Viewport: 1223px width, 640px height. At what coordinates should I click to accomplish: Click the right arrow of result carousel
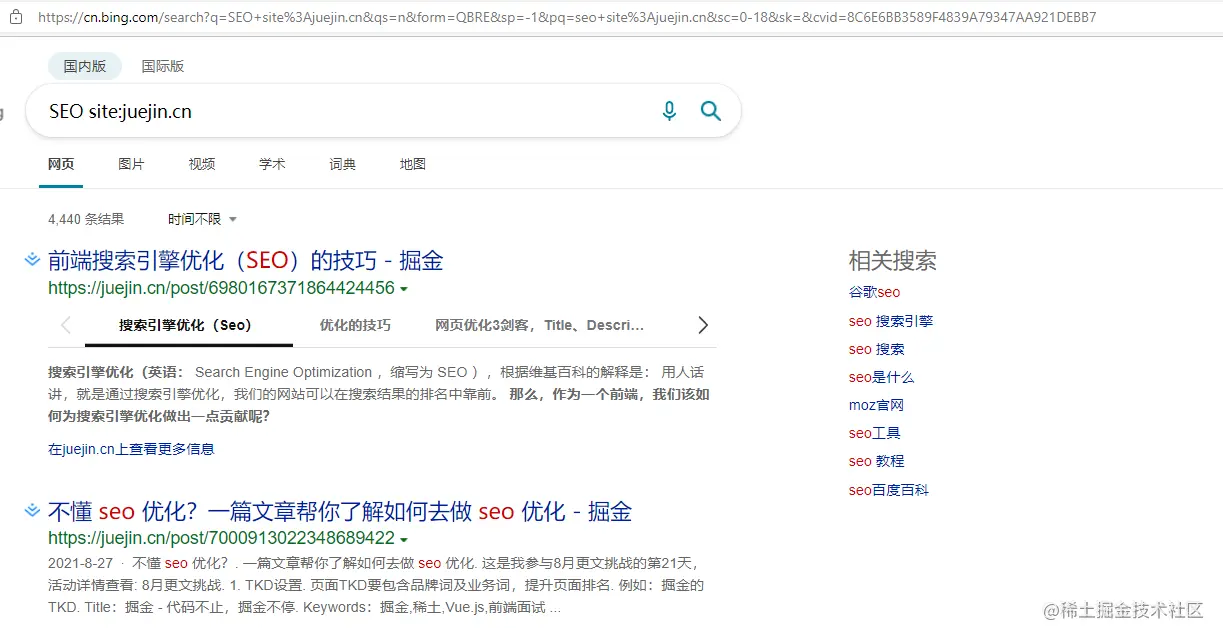pos(703,325)
